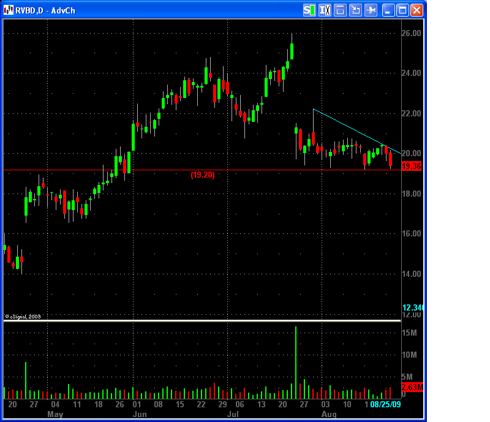
Task: Click the red 19.36 current price tag
Action: tap(411, 166)
